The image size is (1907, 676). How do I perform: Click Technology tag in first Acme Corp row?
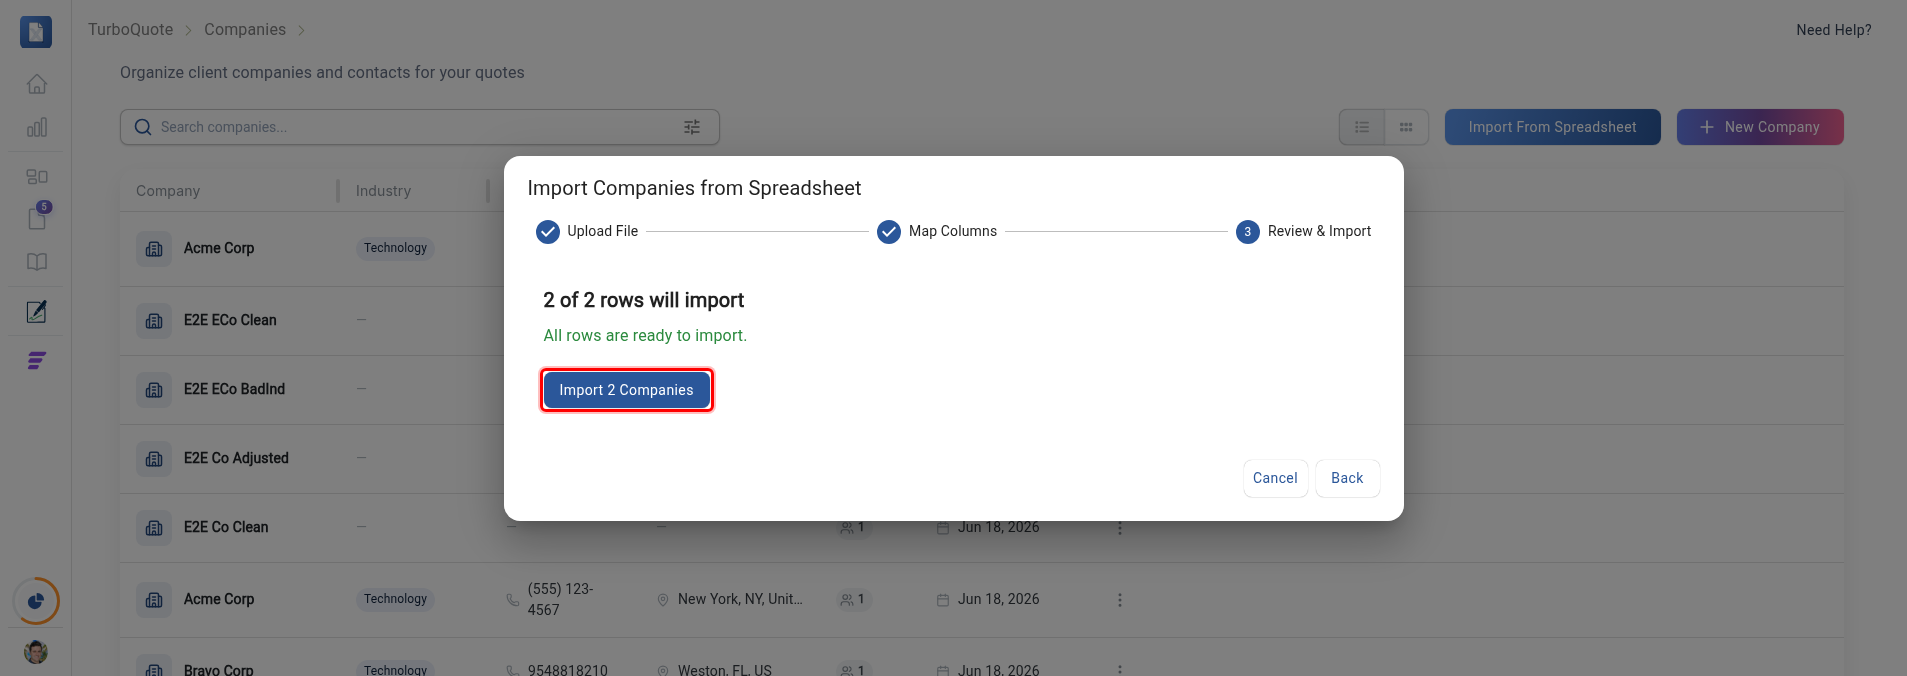[395, 248]
